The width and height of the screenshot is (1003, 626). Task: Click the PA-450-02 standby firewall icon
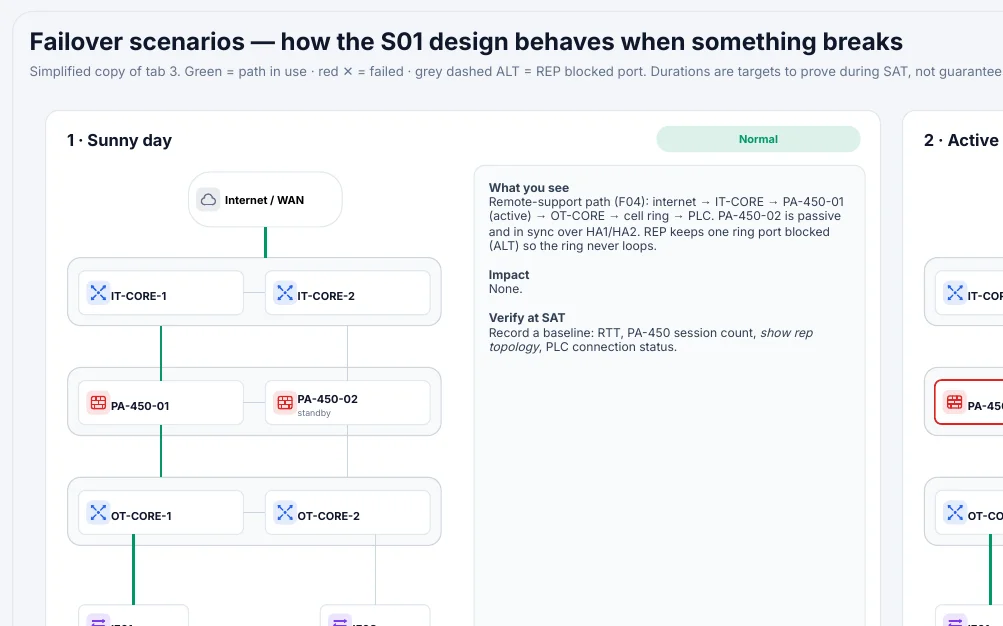click(x=285, y=403)
